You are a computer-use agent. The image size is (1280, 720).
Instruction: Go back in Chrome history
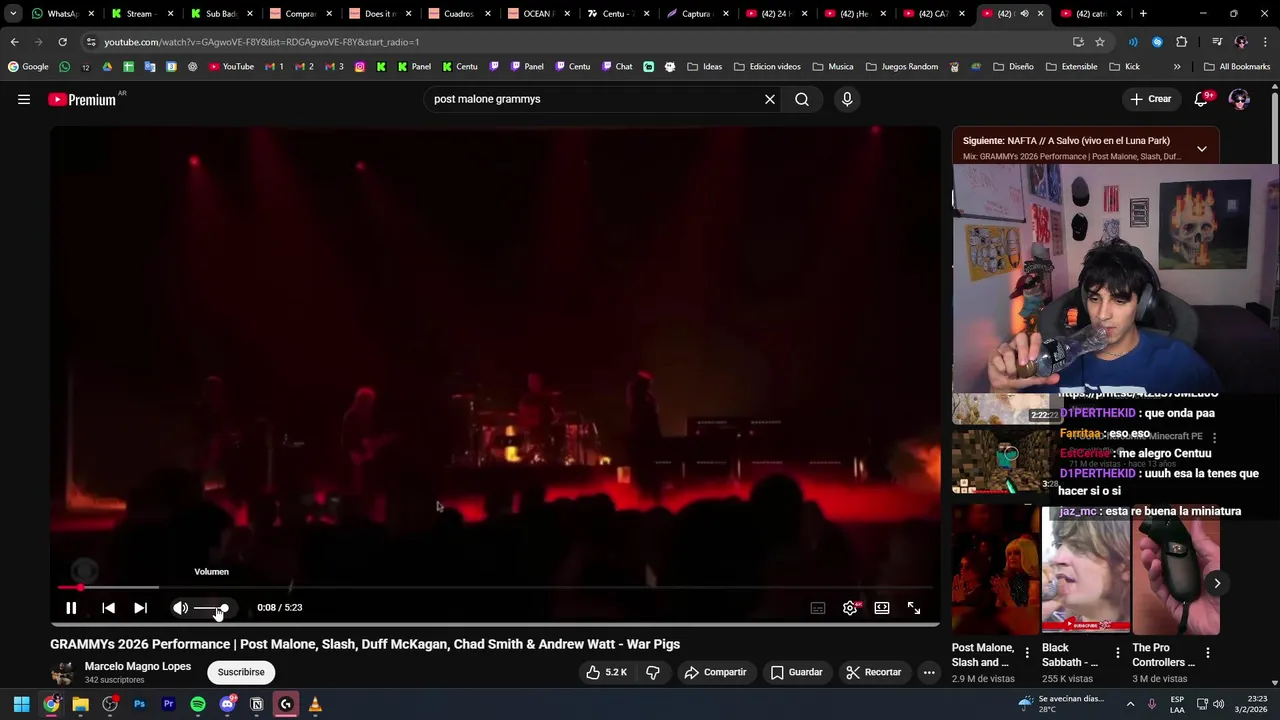point(14,42)
